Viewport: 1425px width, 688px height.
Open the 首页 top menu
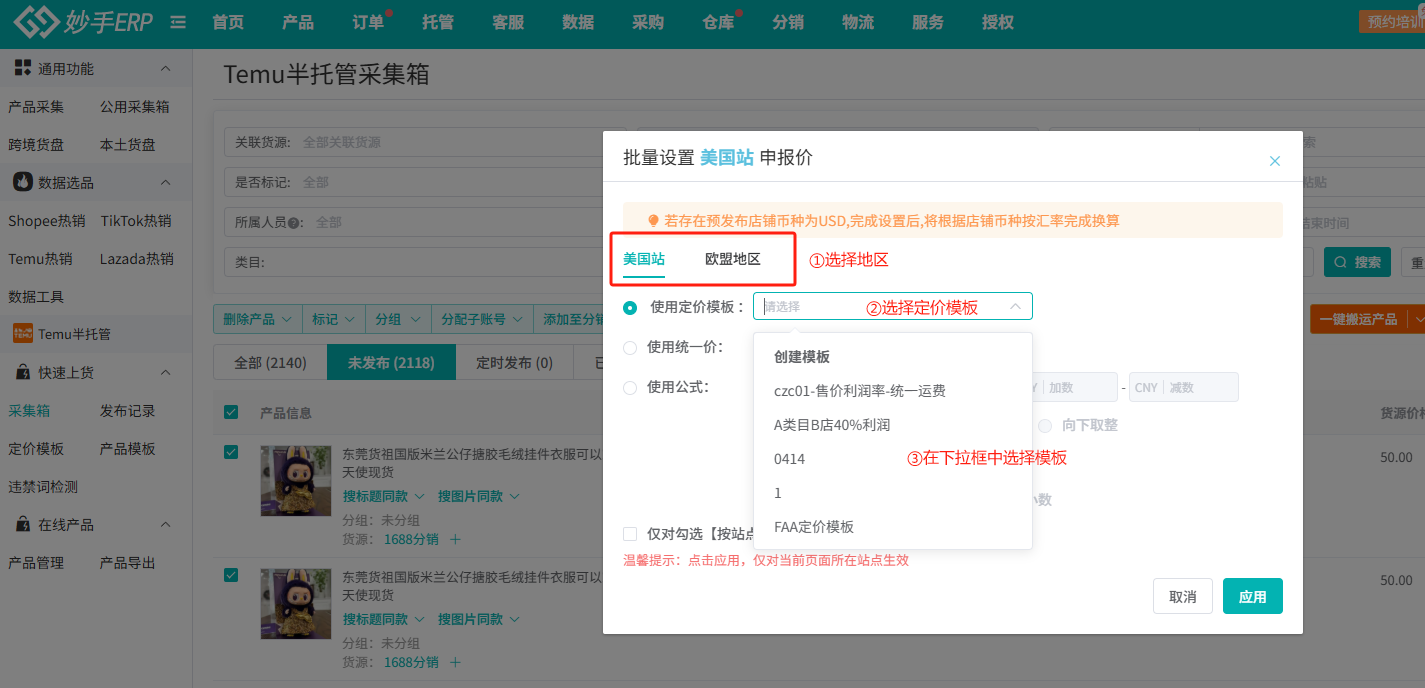tap(228, 22)
